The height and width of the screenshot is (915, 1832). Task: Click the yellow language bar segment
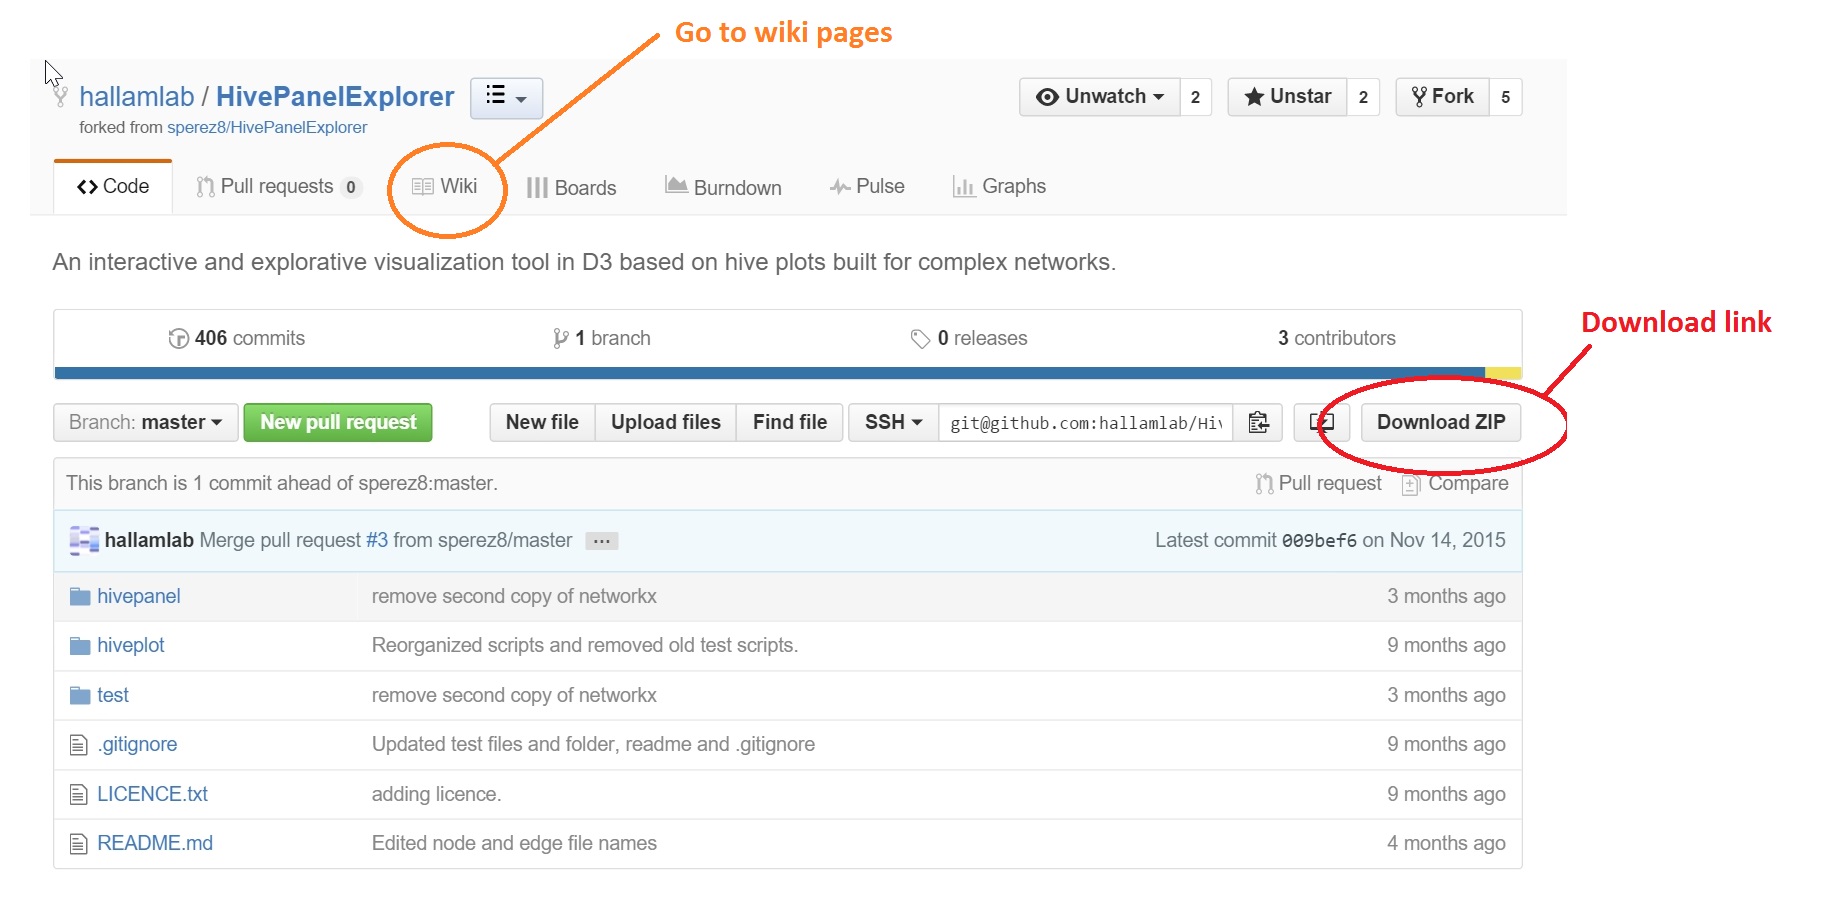tap(1503, 373)
